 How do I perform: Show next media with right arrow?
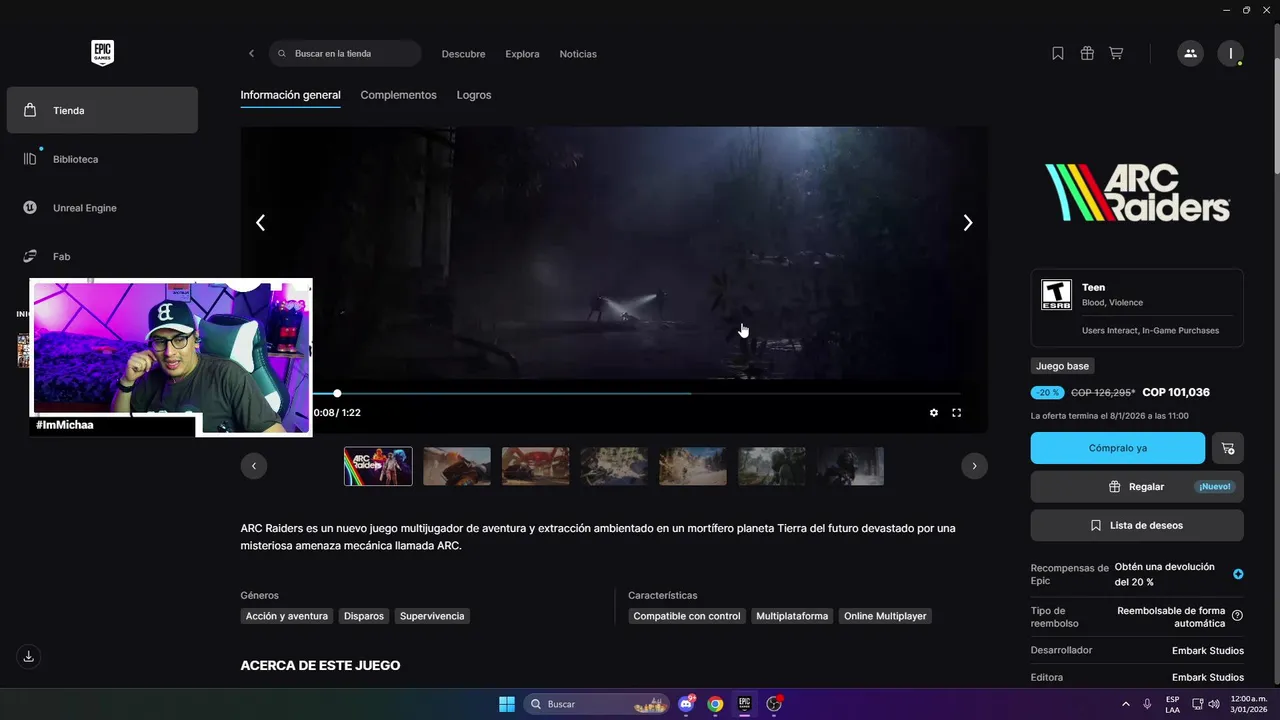(967, 223)
